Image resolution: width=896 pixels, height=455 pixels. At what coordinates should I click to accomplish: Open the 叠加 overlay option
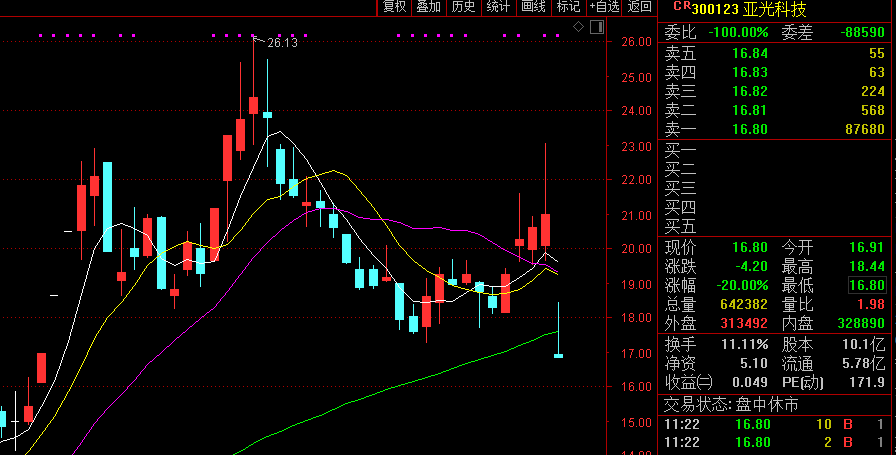coord(429,7)
